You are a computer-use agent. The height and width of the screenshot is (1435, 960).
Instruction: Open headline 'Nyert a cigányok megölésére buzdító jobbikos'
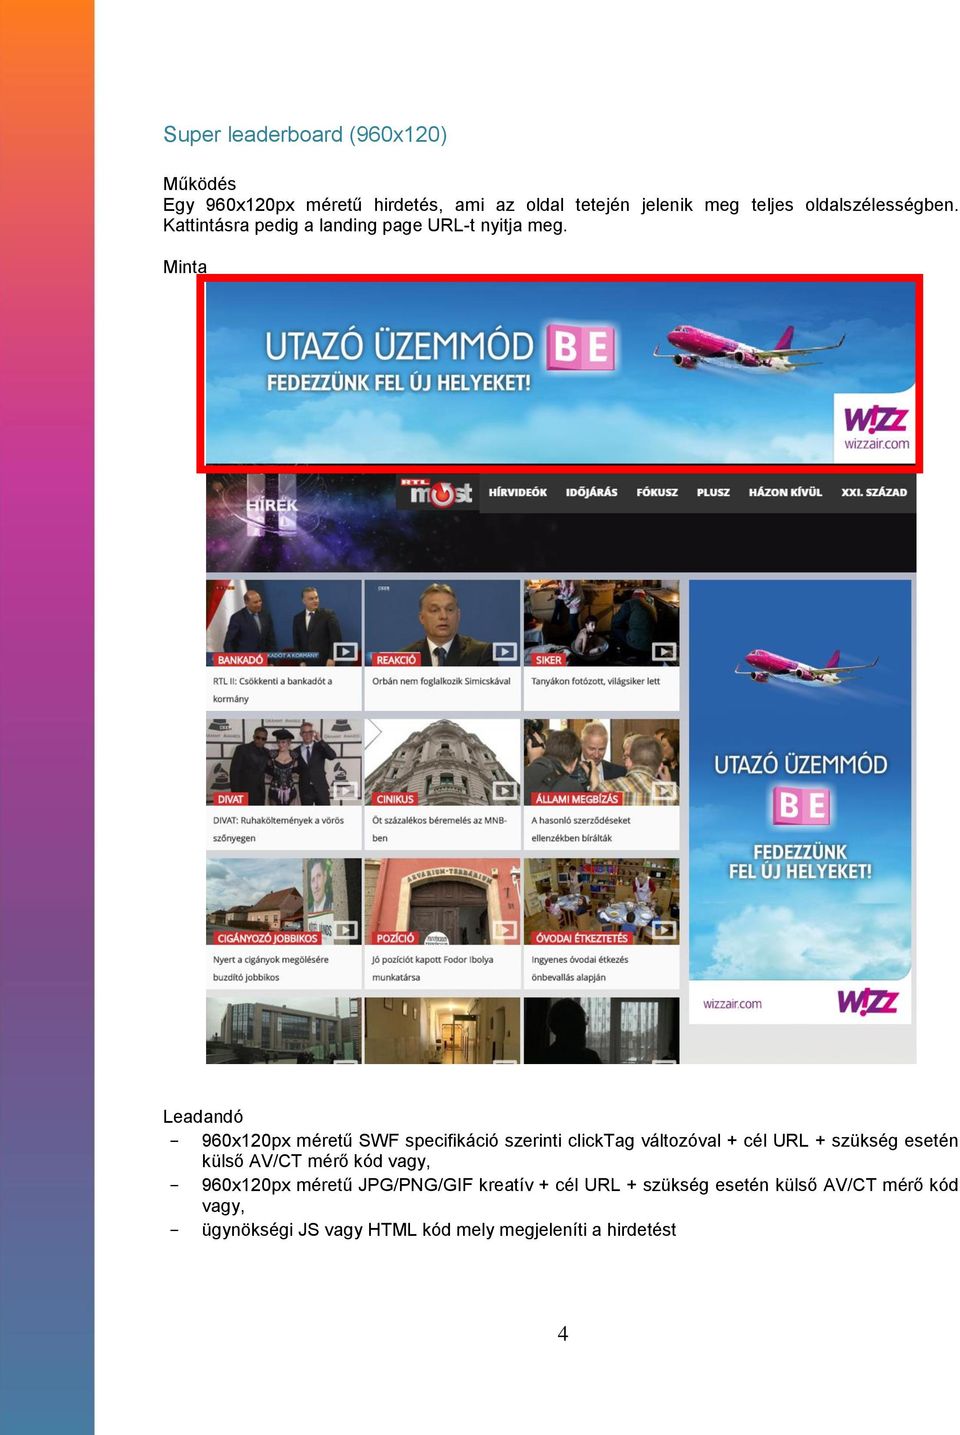[270, 968]
